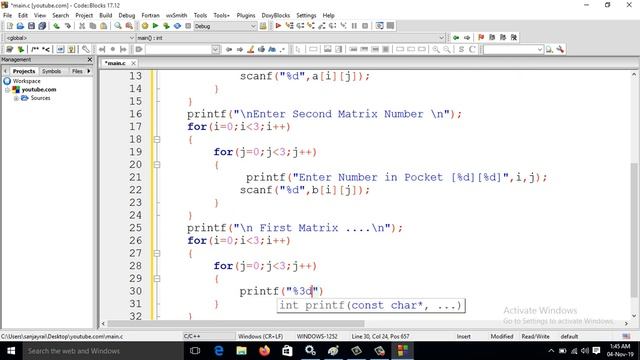640x360 pixels.
Task: Build the project with the yellow gear icon
Action: (x=144, y=26)
